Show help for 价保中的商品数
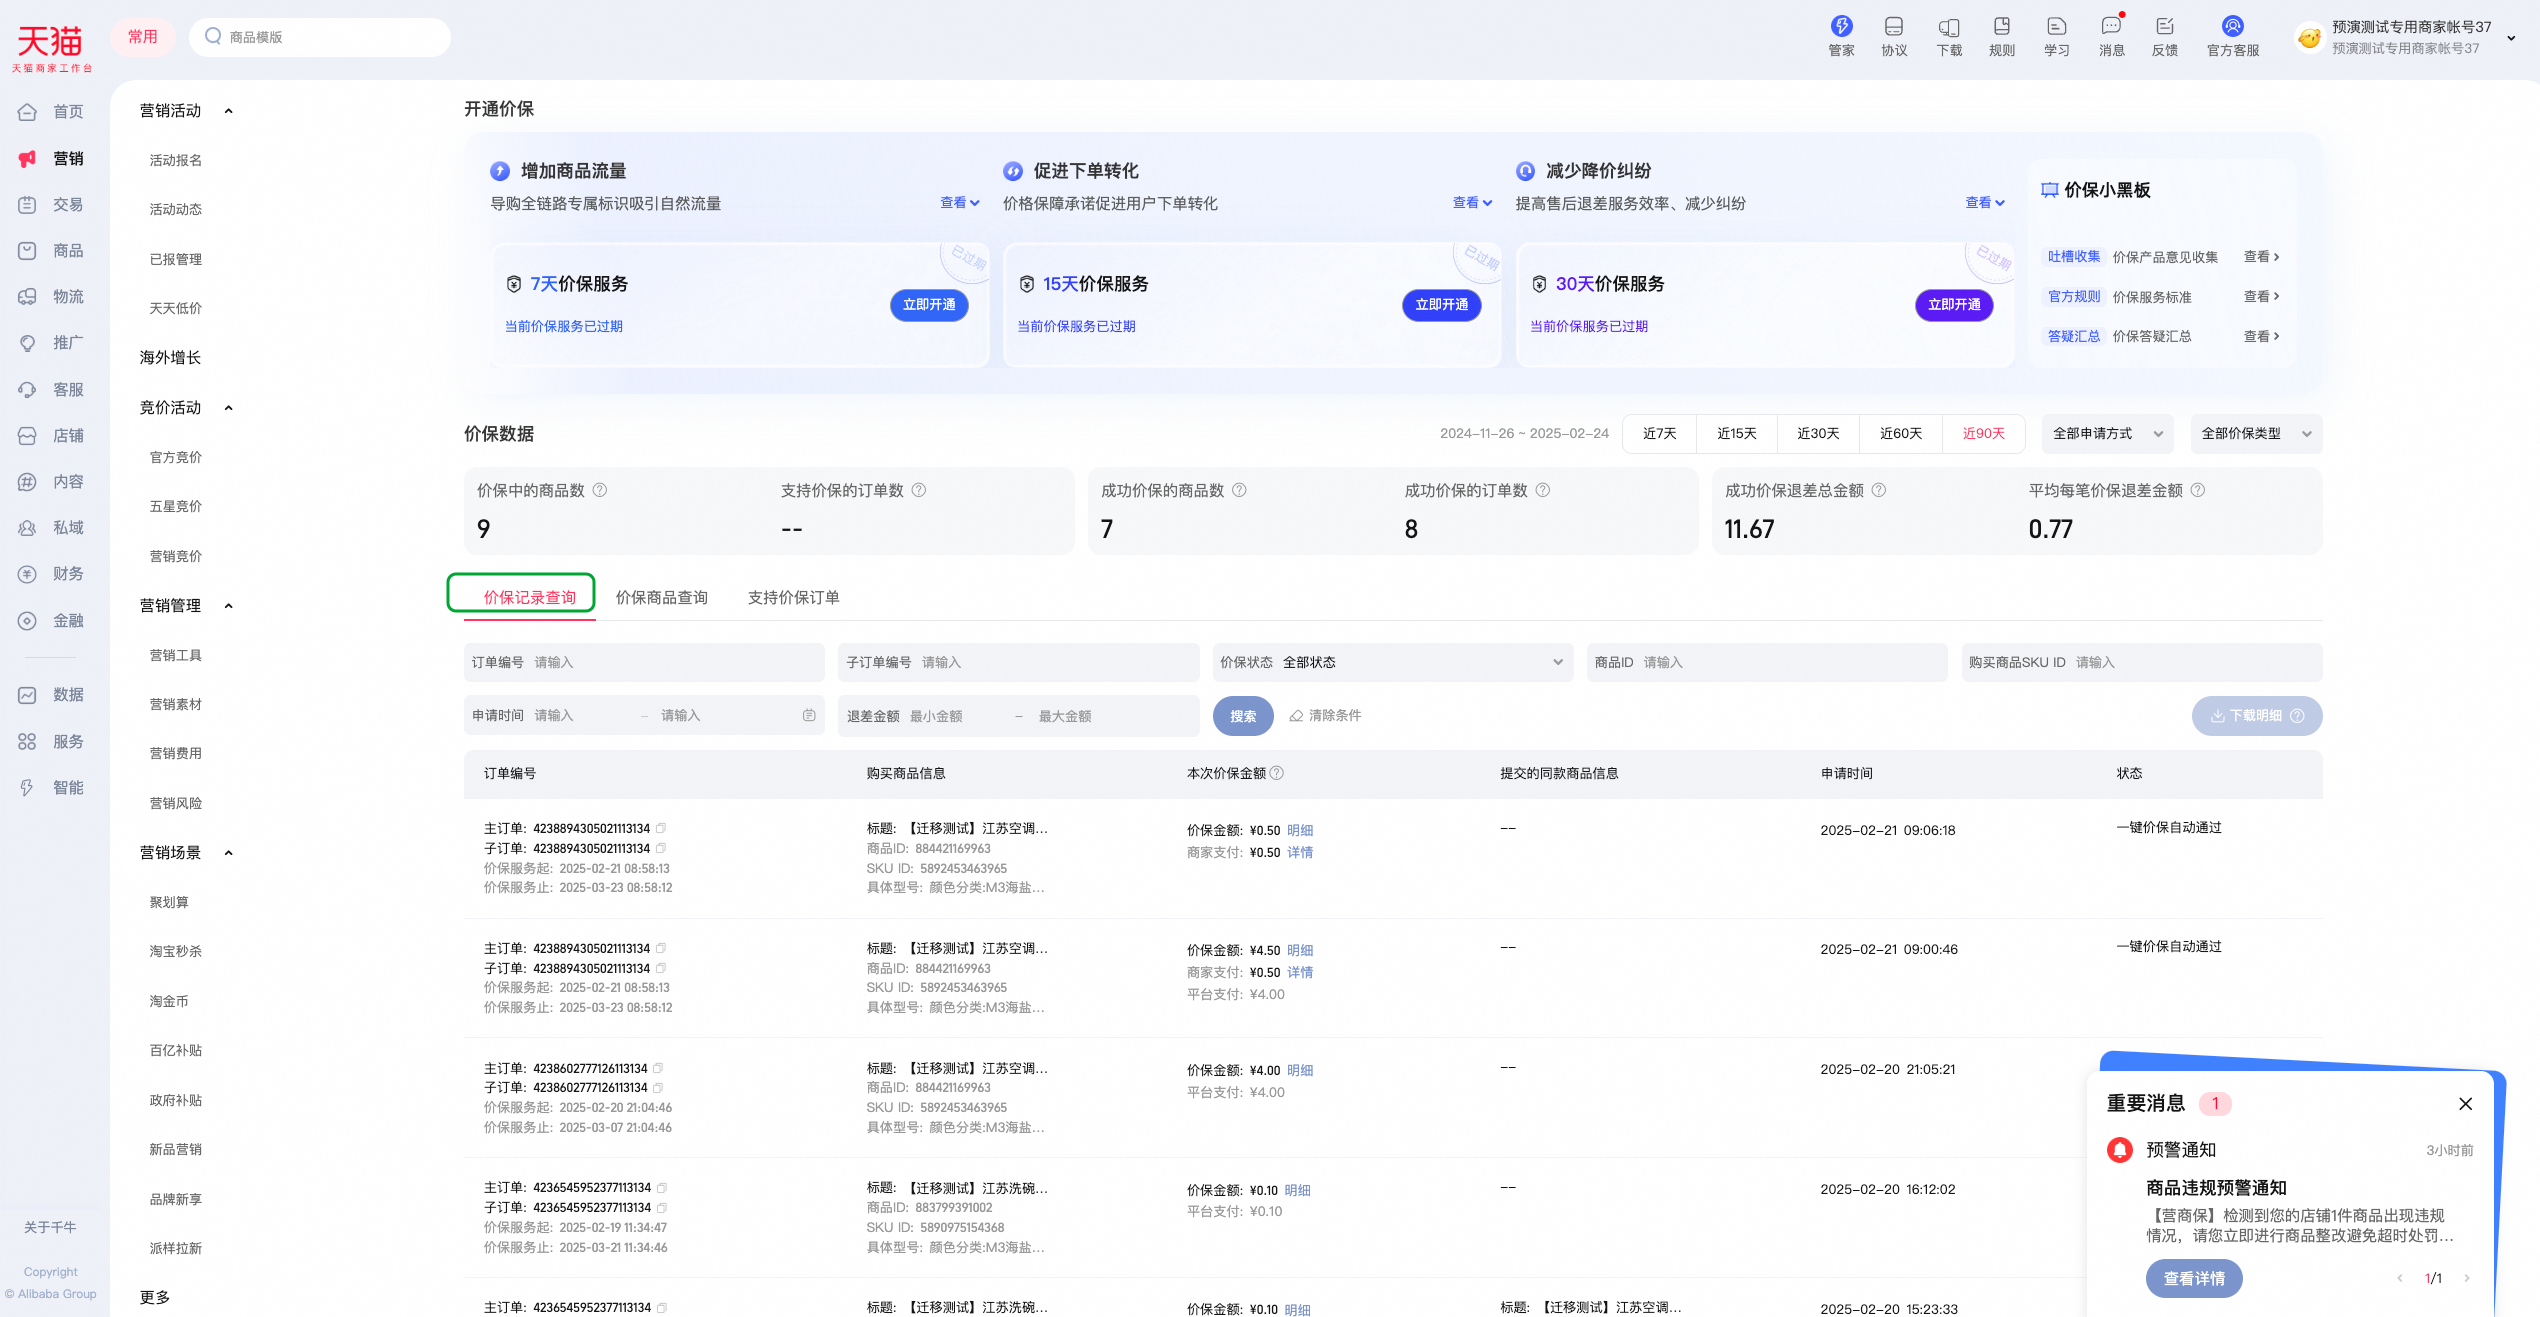Viewport: 2540px width, 1317px height. tap(600, 490)
